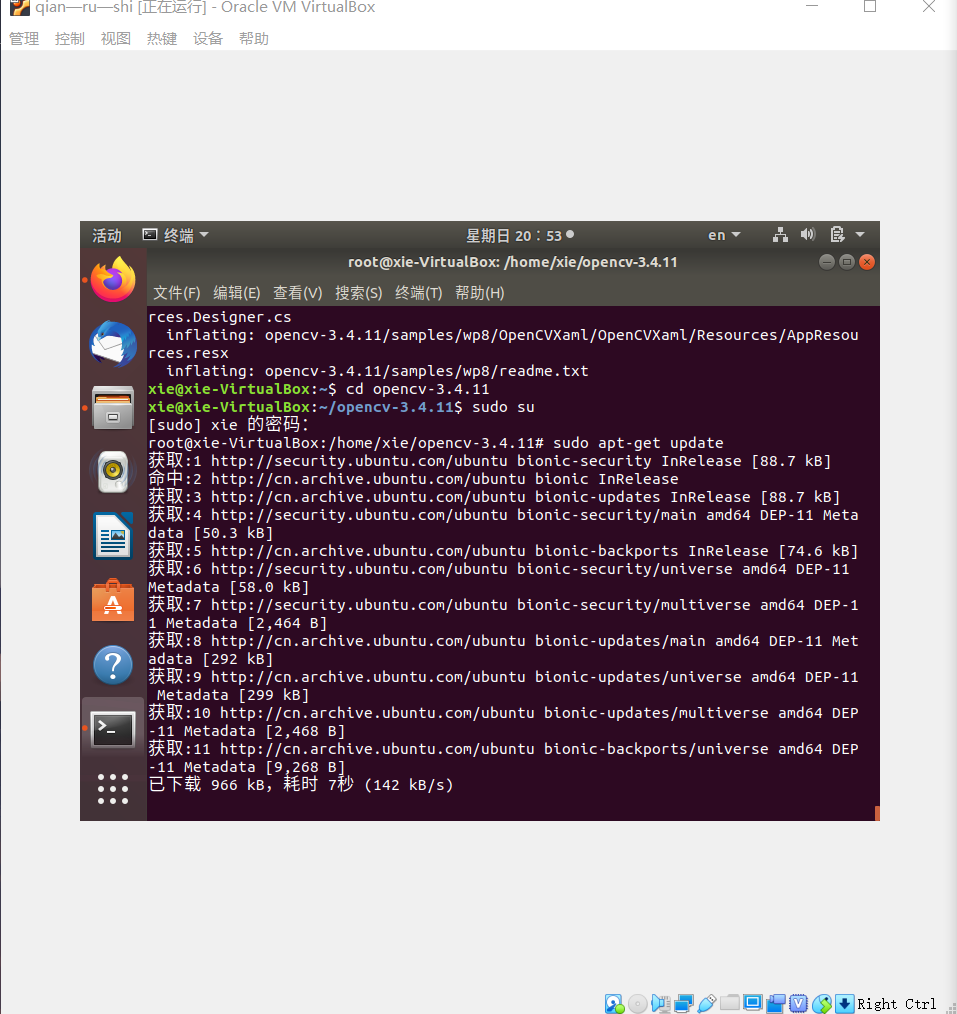The height and width of the screenshot is (1014, 957).
Task: Open the VirtualBox 帮助 menu
Action: click(x=253, y=39)
